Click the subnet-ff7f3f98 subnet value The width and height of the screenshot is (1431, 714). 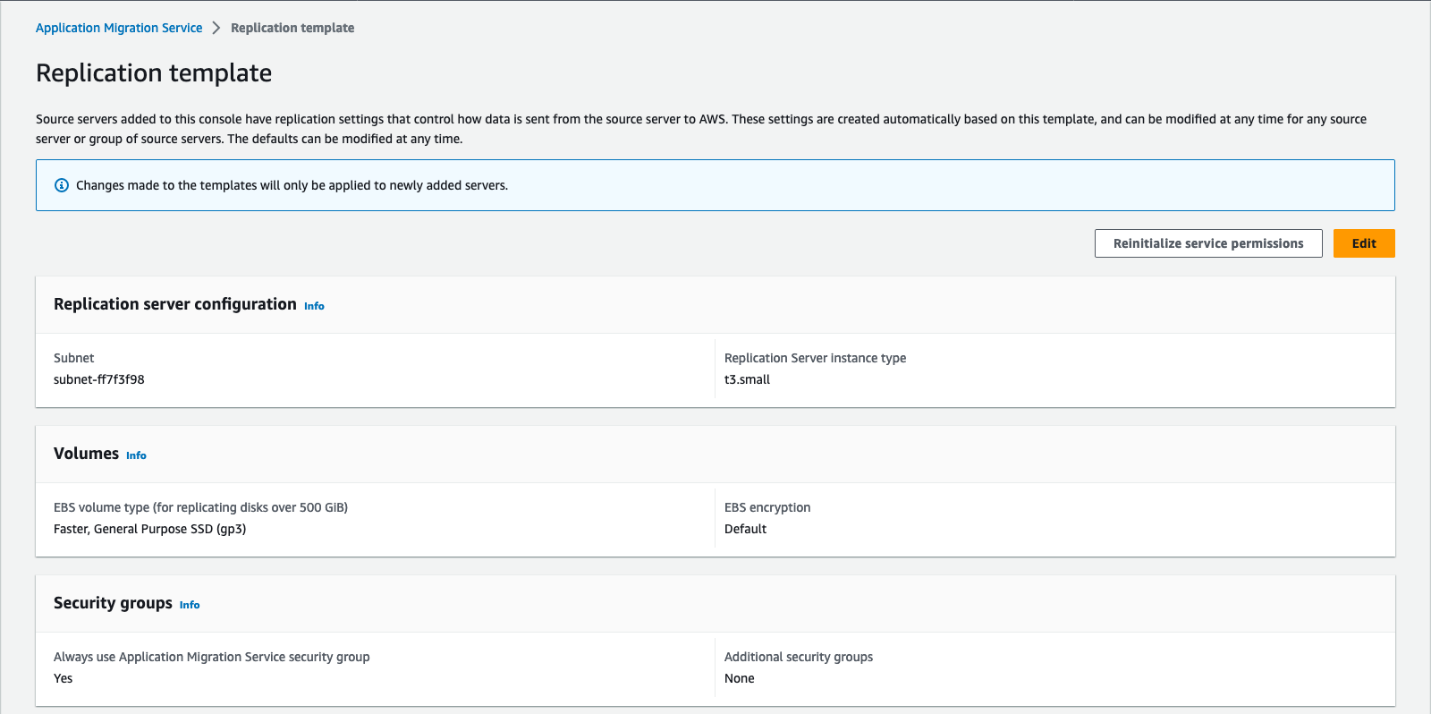click(99, 380)
